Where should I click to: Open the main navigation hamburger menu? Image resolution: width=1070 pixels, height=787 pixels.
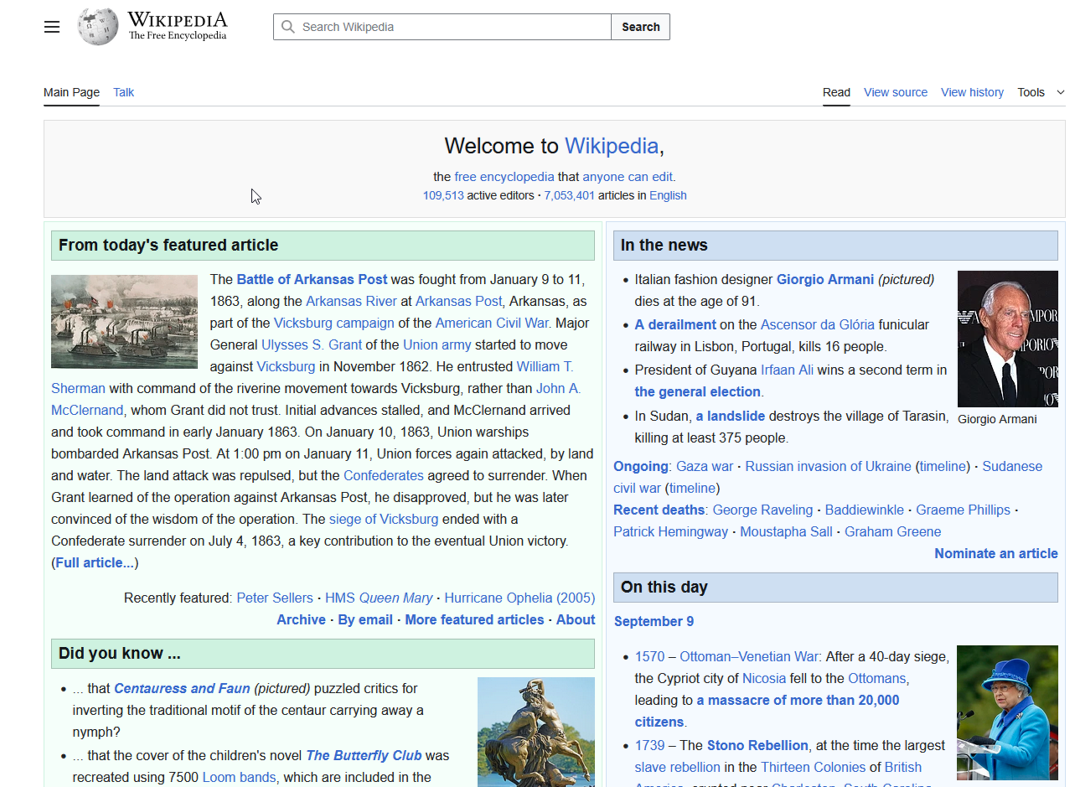[x=51, y=26]
